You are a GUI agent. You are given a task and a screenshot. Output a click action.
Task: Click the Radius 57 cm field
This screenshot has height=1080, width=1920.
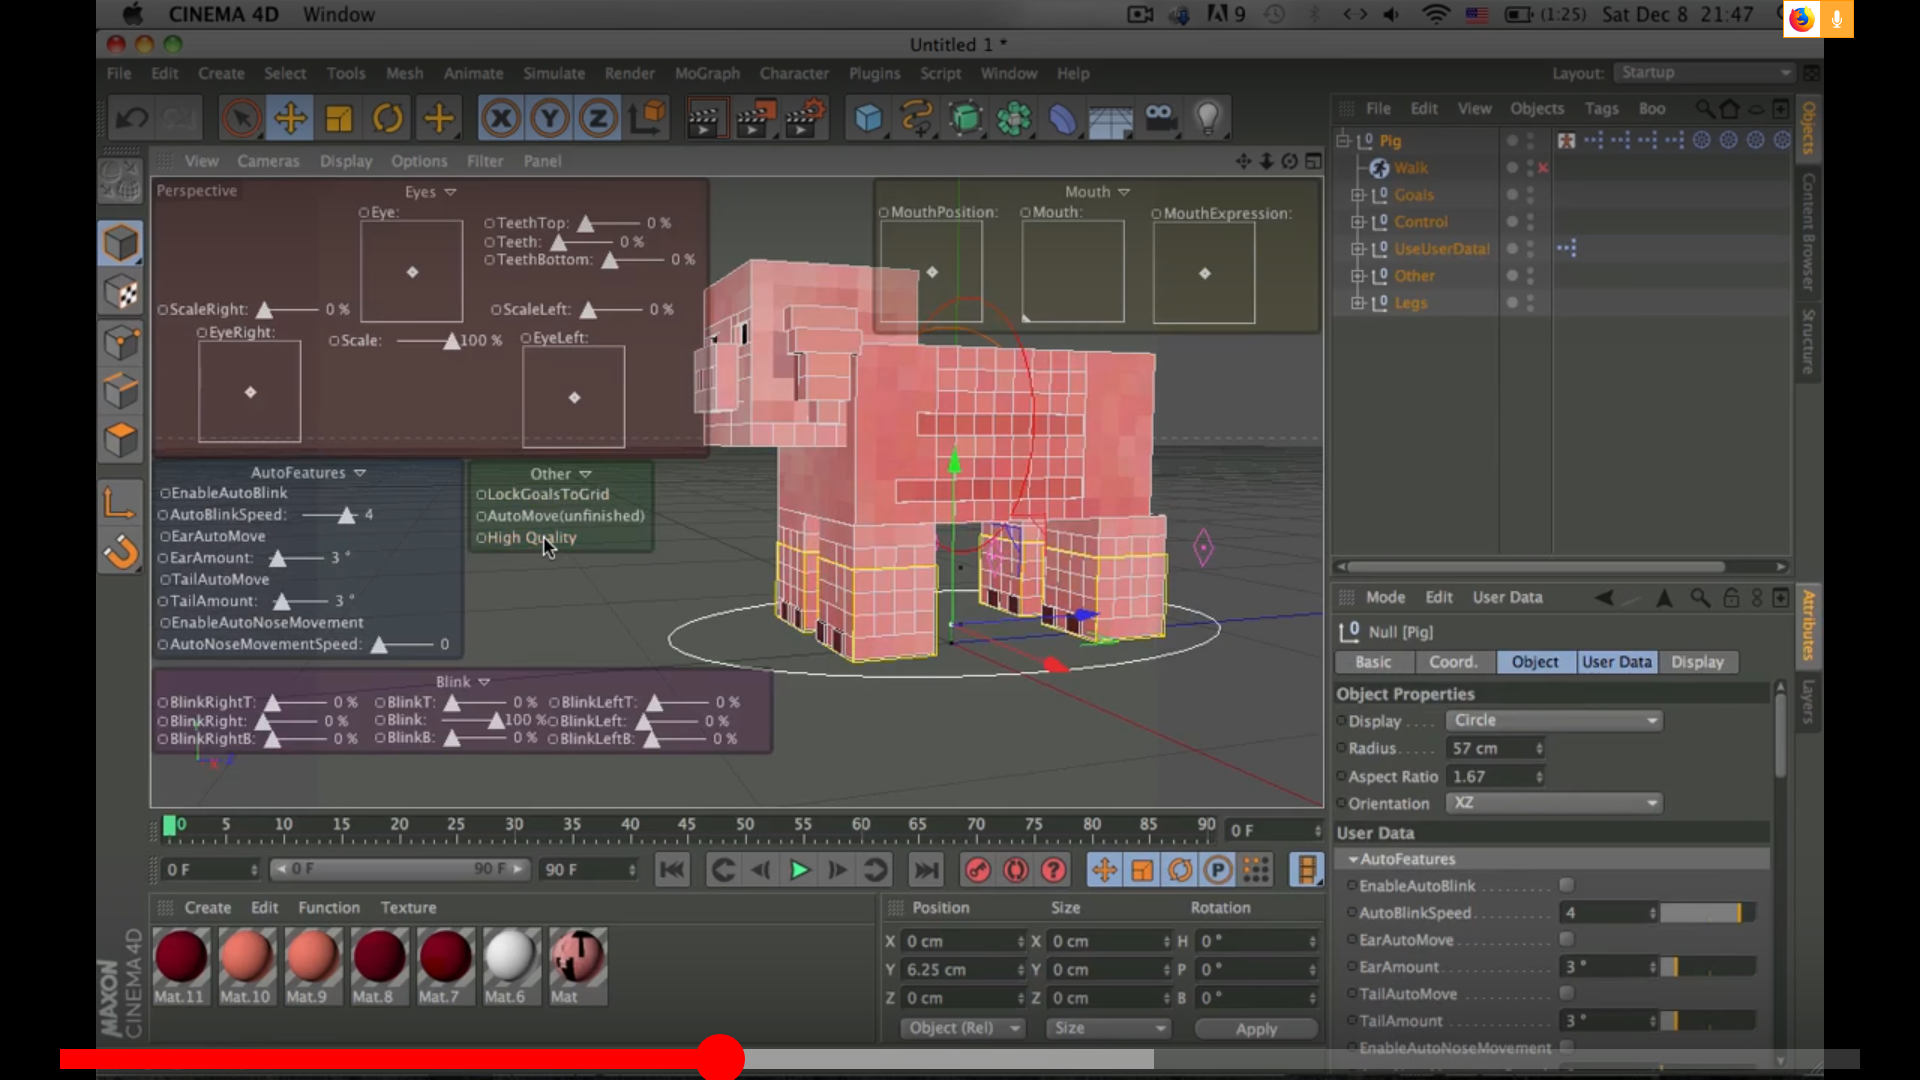click(1495, 748)
